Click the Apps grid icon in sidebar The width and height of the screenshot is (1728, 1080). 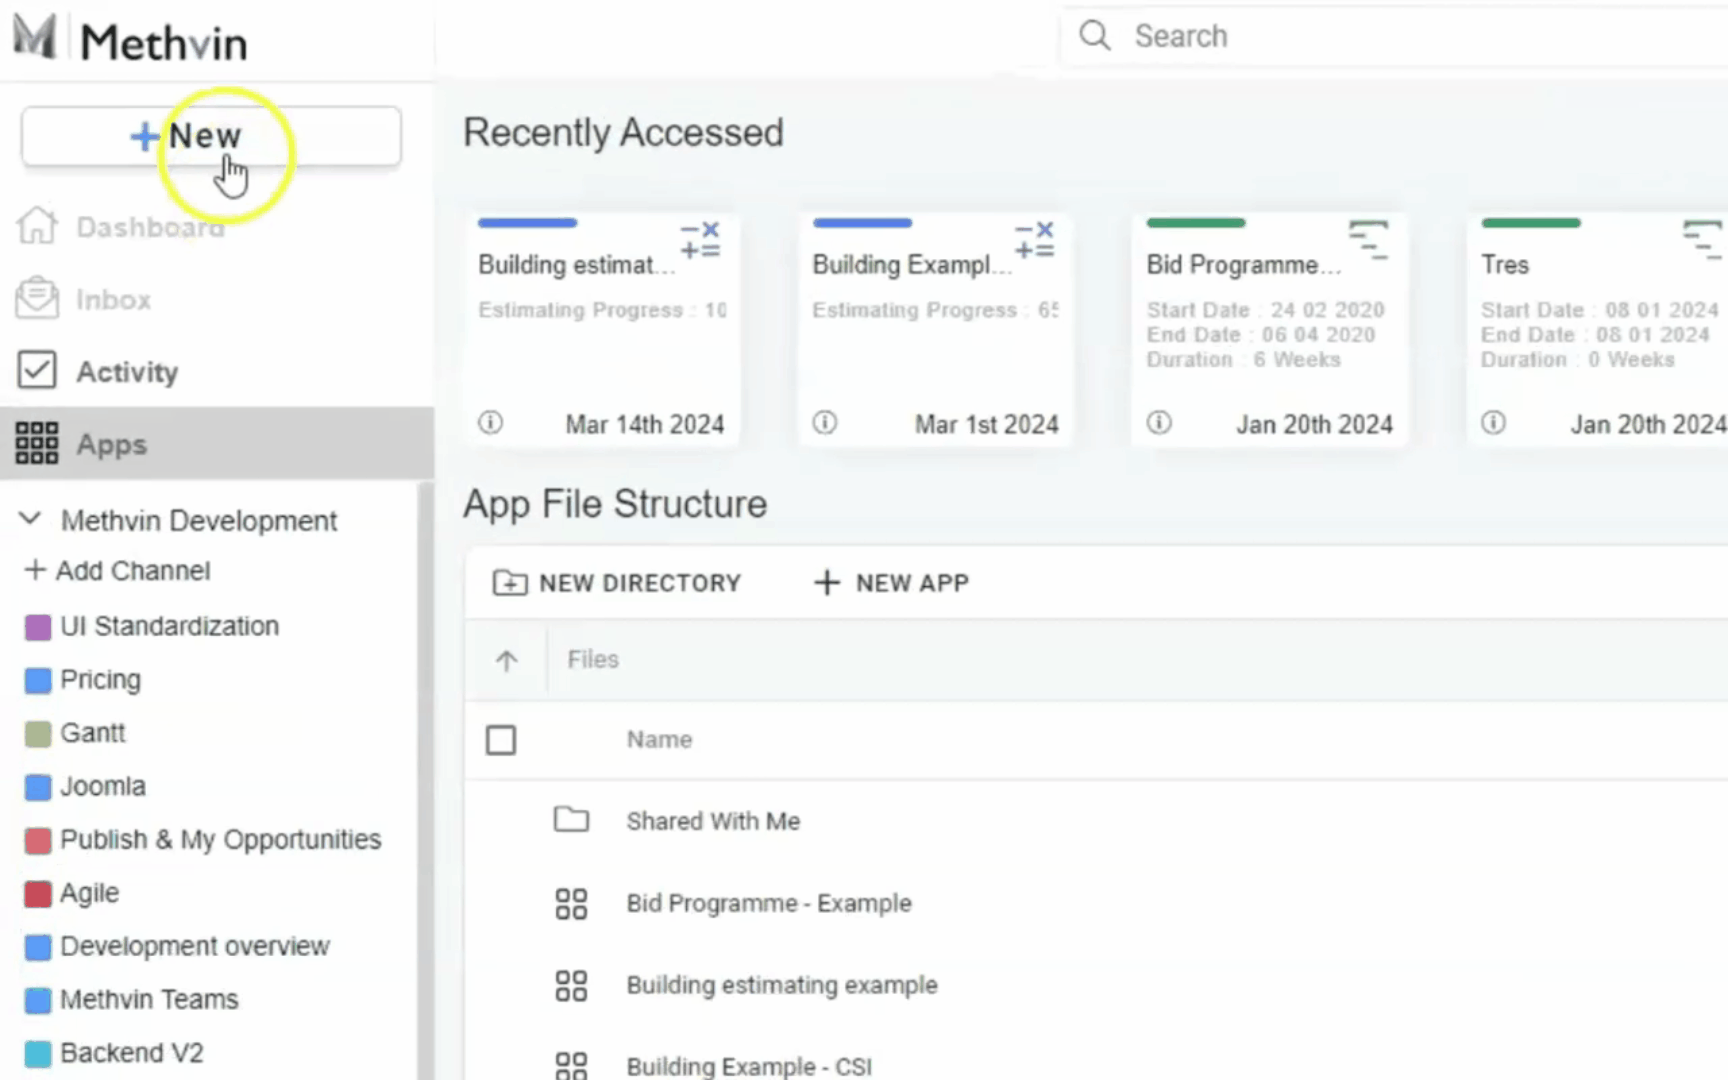[37, 443]
